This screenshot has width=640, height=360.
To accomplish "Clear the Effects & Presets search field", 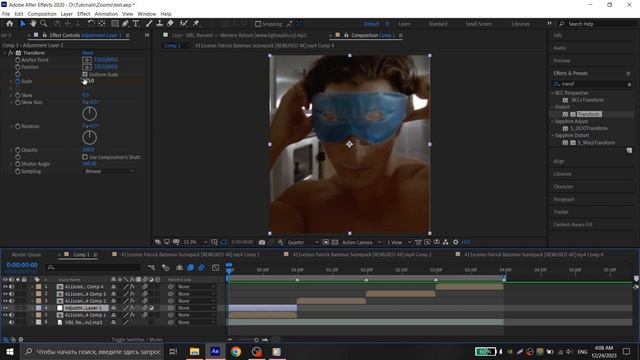I will pos(629,84).
